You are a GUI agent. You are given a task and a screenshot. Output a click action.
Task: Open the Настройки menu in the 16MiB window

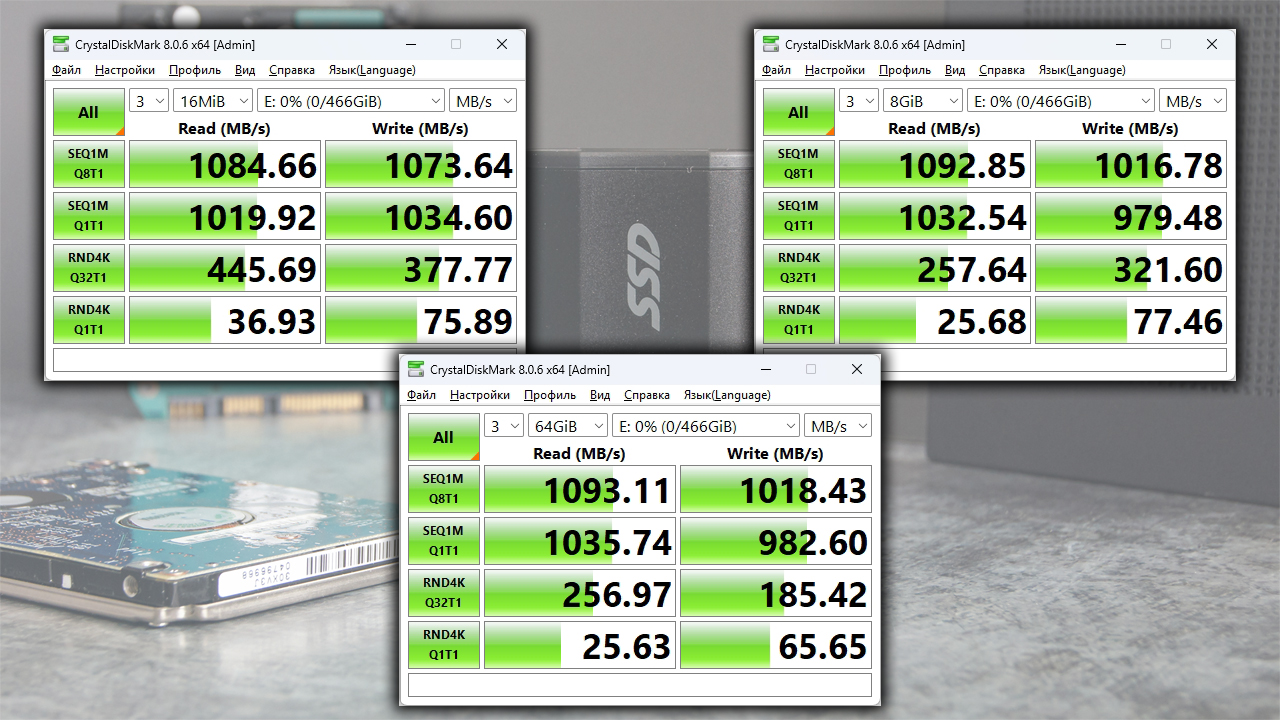click(125, 70)
